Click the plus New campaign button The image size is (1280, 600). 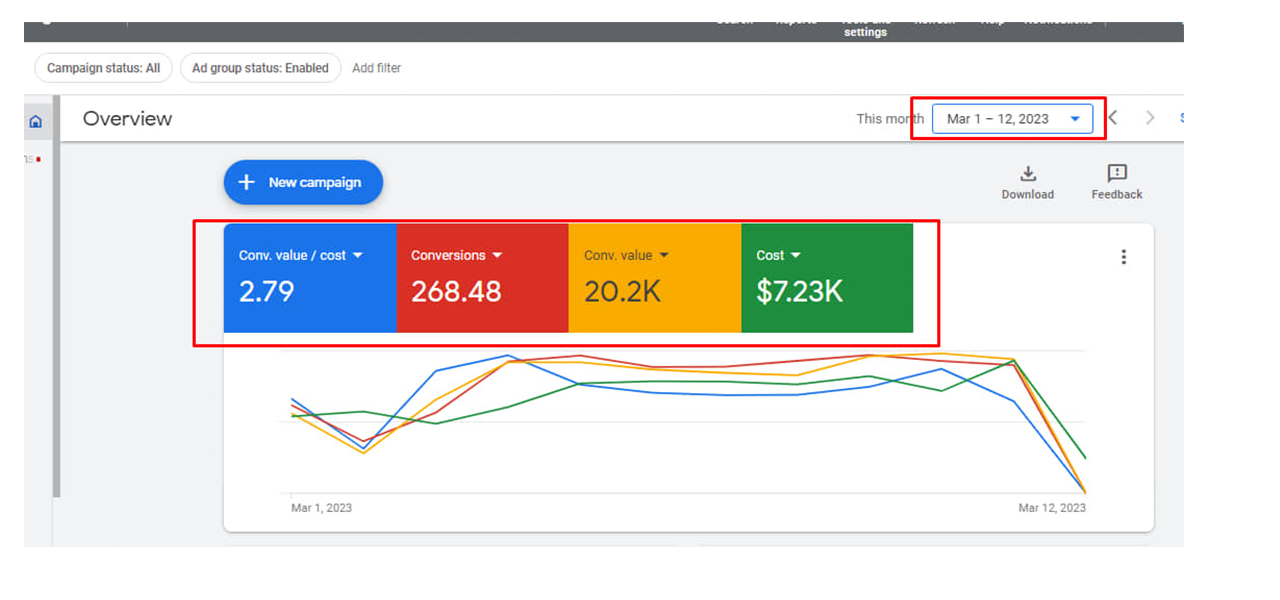303,182
